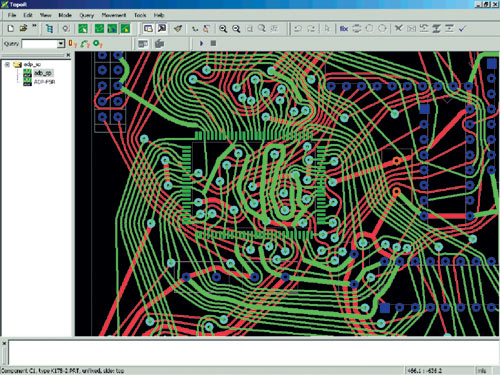Click the Open folder toolbar icon

[23, 28]
